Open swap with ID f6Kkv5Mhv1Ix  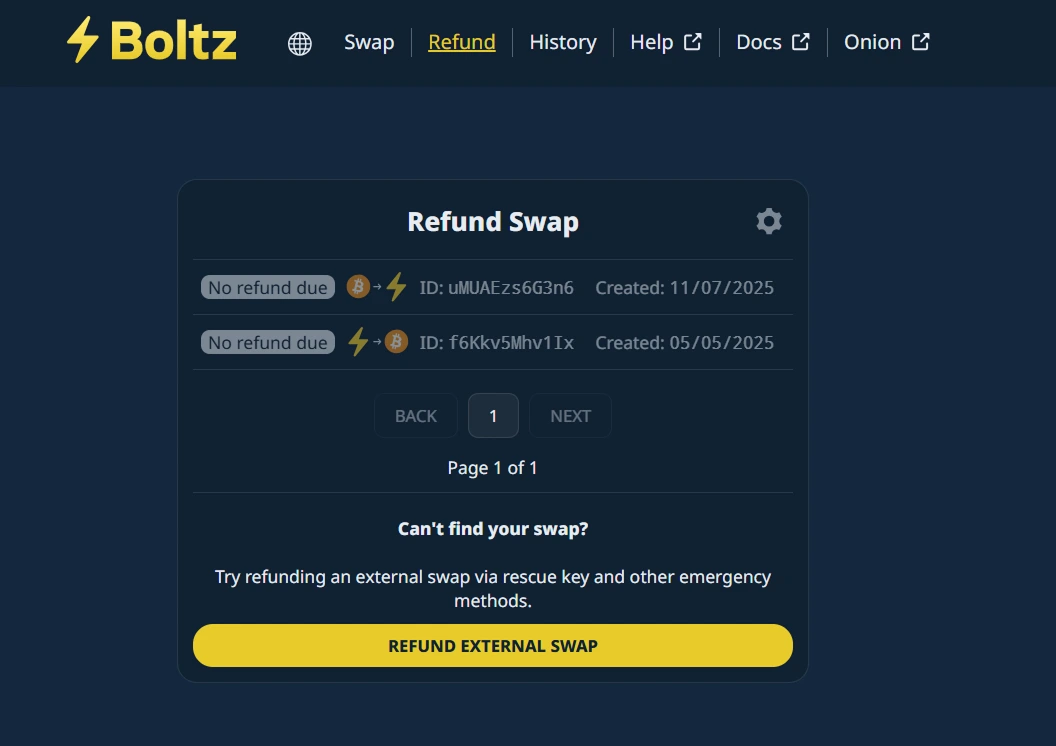pos(510,343)
